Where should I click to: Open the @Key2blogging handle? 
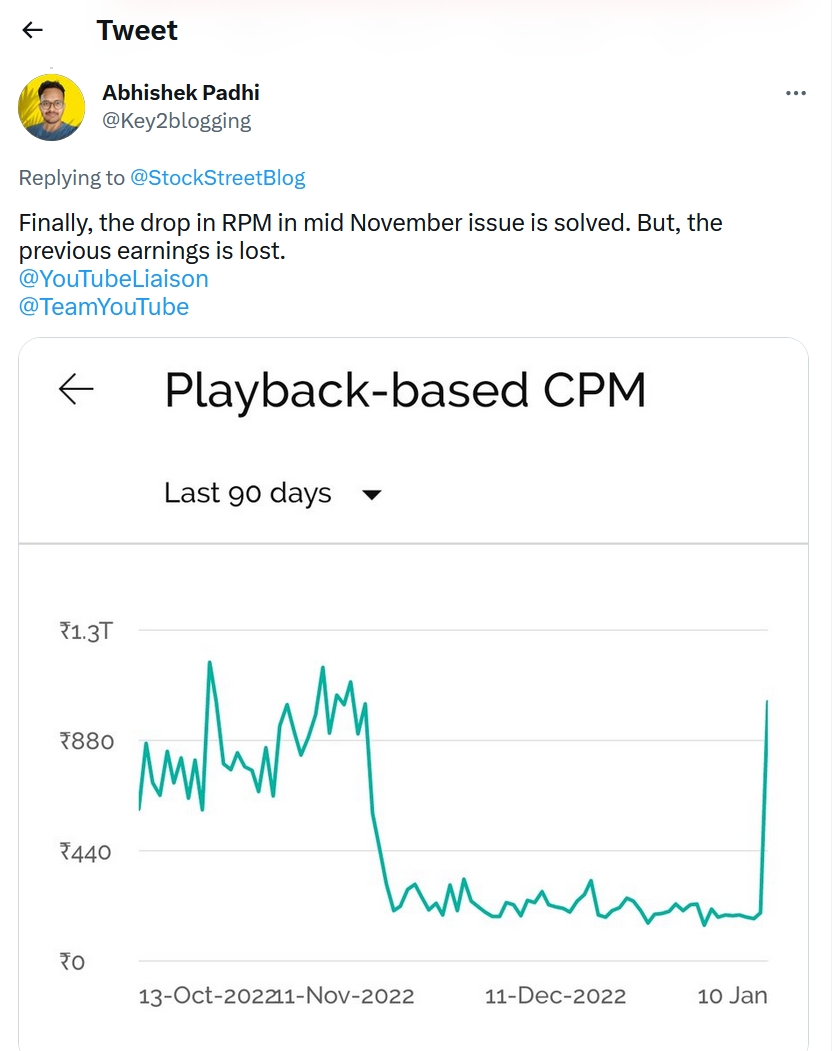pos(176,121)
